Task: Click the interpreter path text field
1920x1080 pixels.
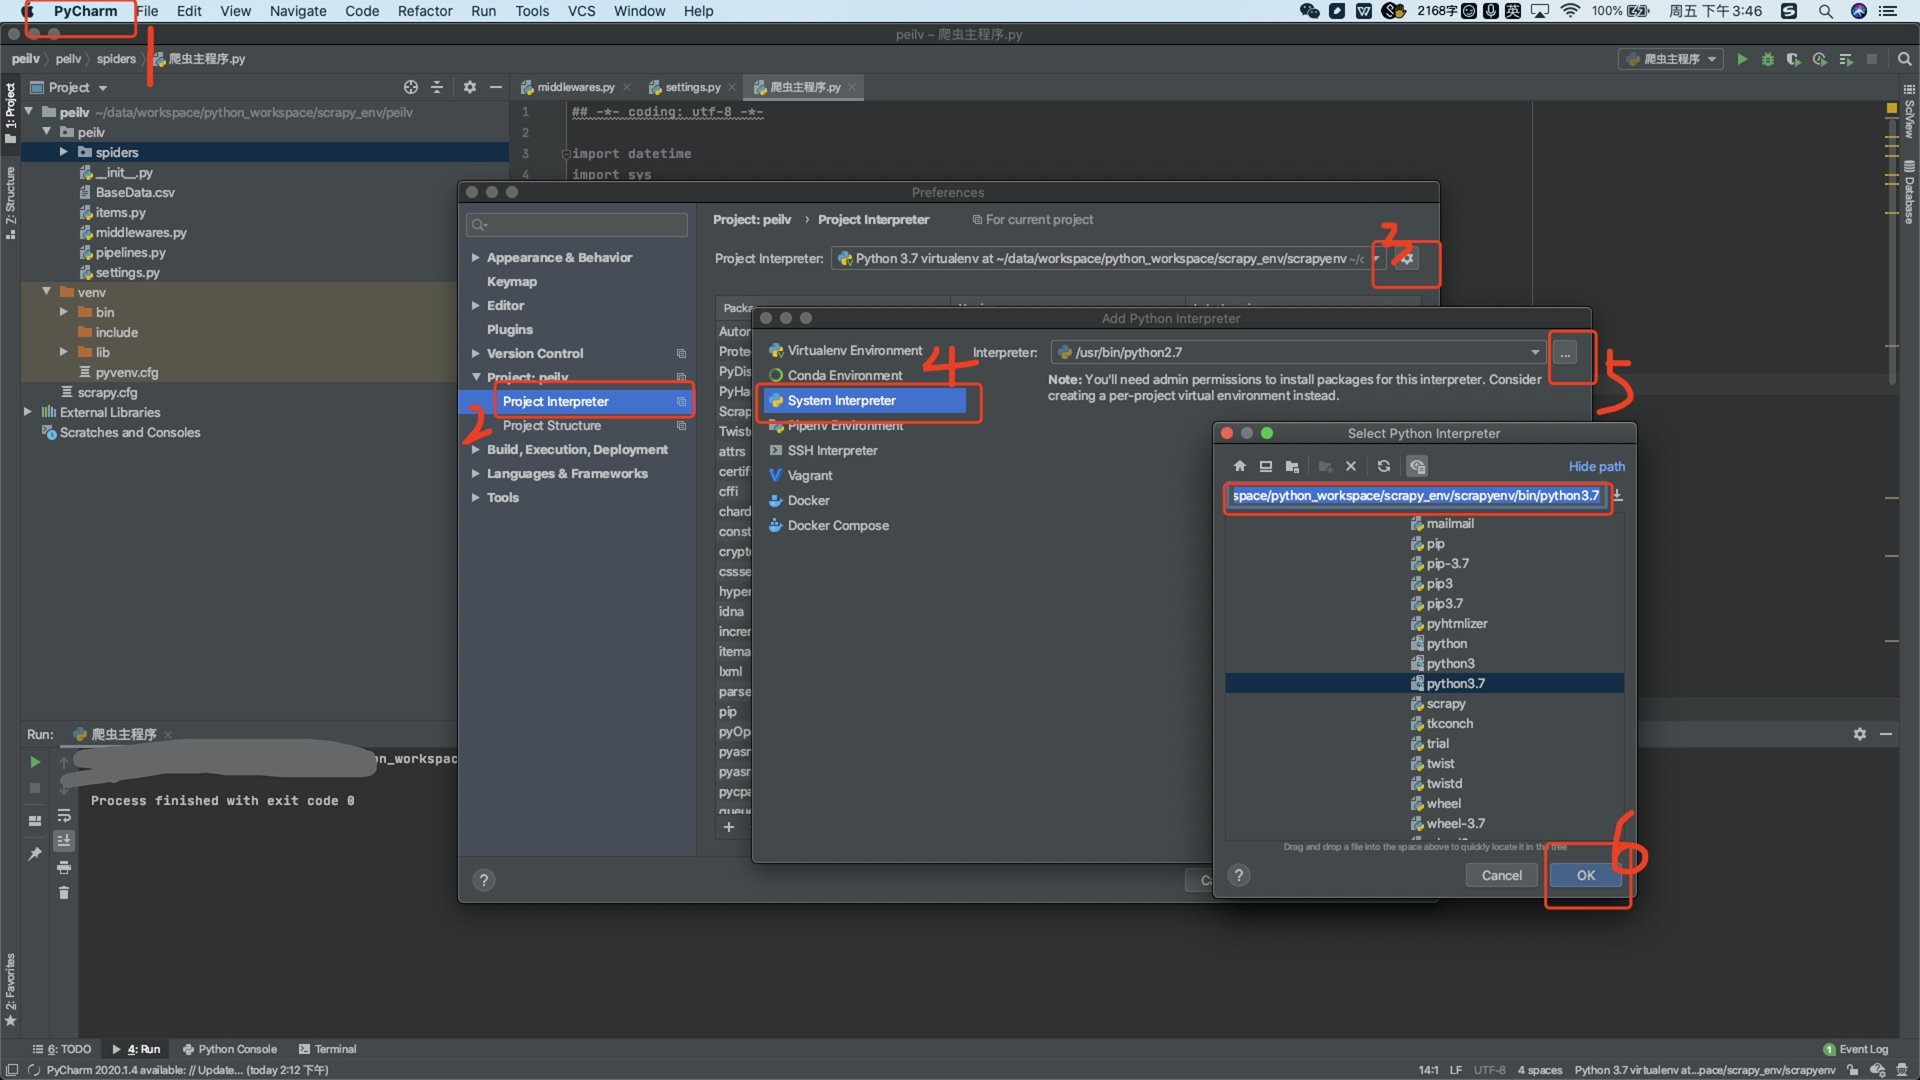Action: coord(1415,496)
